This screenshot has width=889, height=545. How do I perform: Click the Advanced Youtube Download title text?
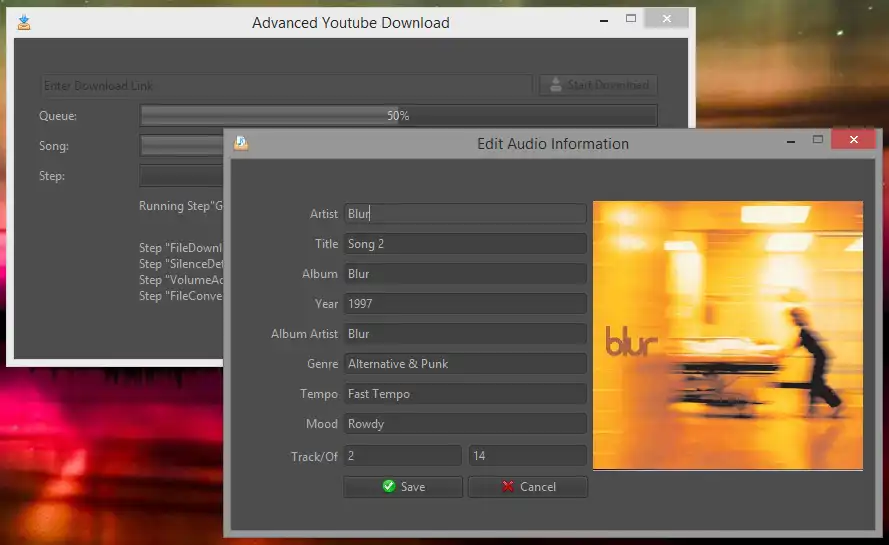(x=351, y=23)
